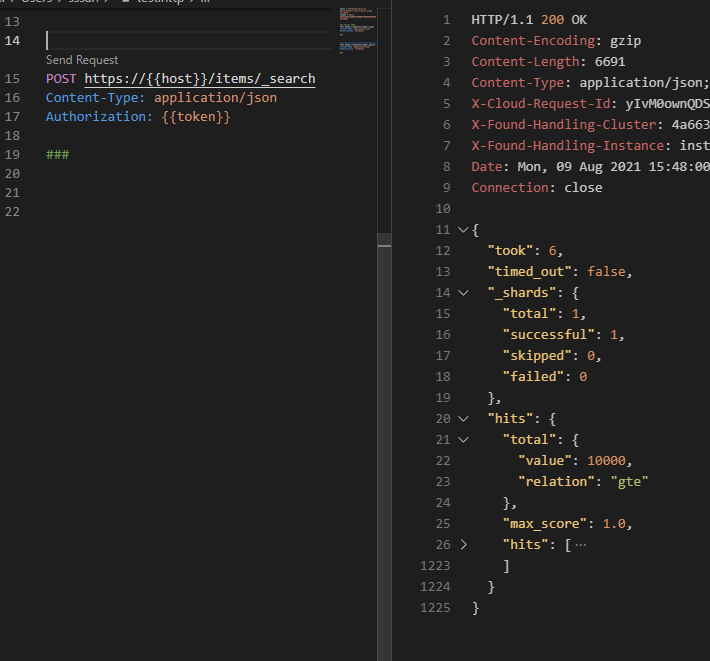Screen dimensions: 710x661
Task: Collapse the "total" object fold arrow
Action: [462, 440]
